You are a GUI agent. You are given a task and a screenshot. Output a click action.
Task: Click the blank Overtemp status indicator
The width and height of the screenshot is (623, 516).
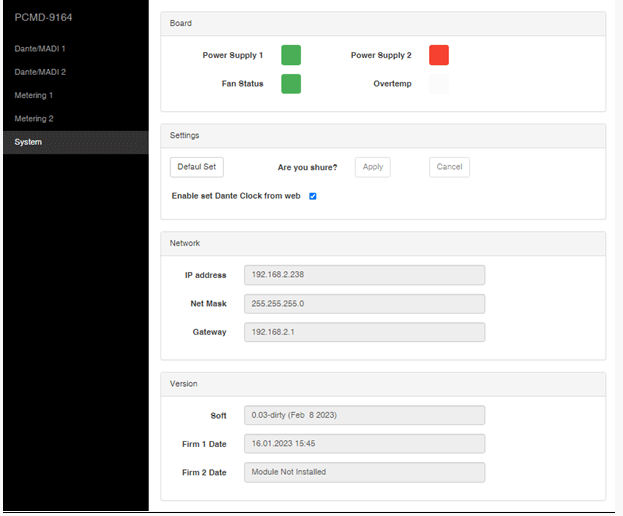(438, 83)
